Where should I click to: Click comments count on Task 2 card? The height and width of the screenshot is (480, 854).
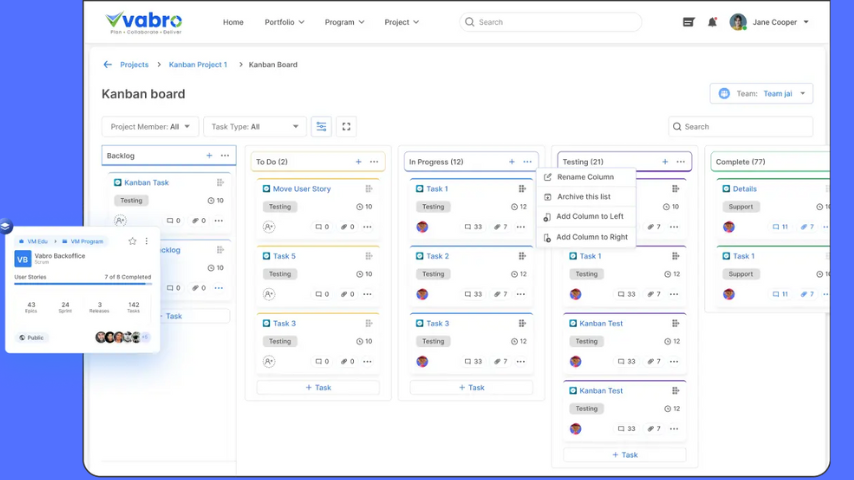pyautogui.click(x=473, y=294)
